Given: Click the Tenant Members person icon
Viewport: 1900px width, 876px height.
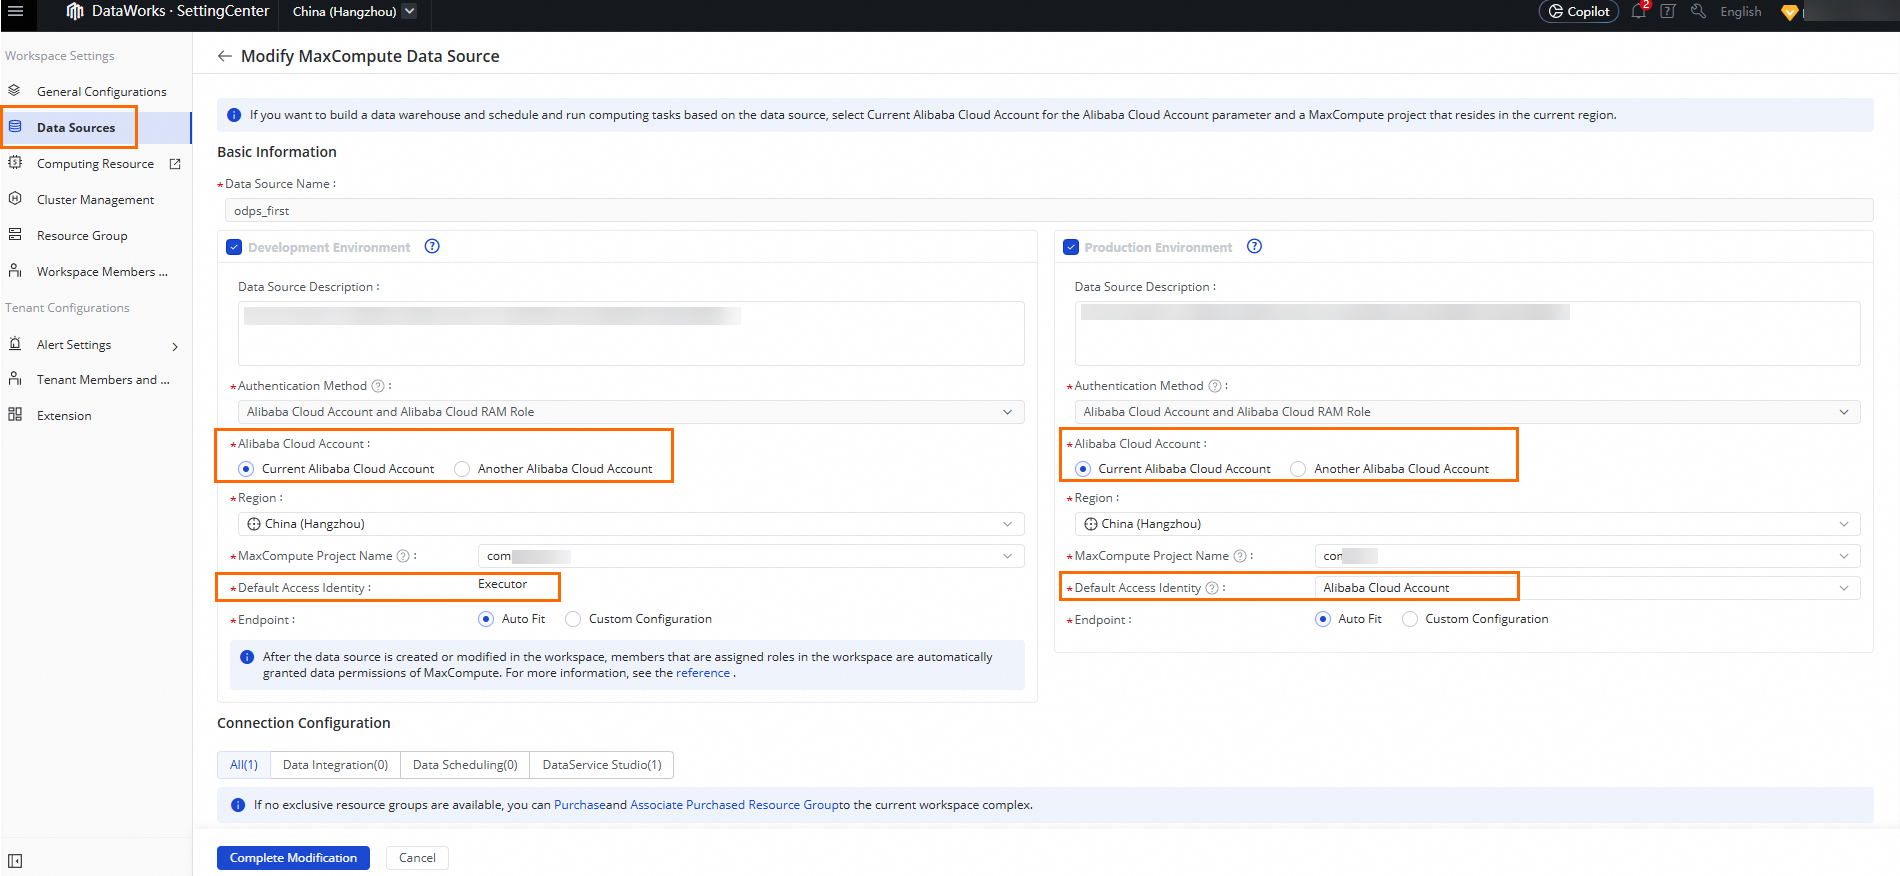Looking at the screenshot, I should tap(15, 379).
